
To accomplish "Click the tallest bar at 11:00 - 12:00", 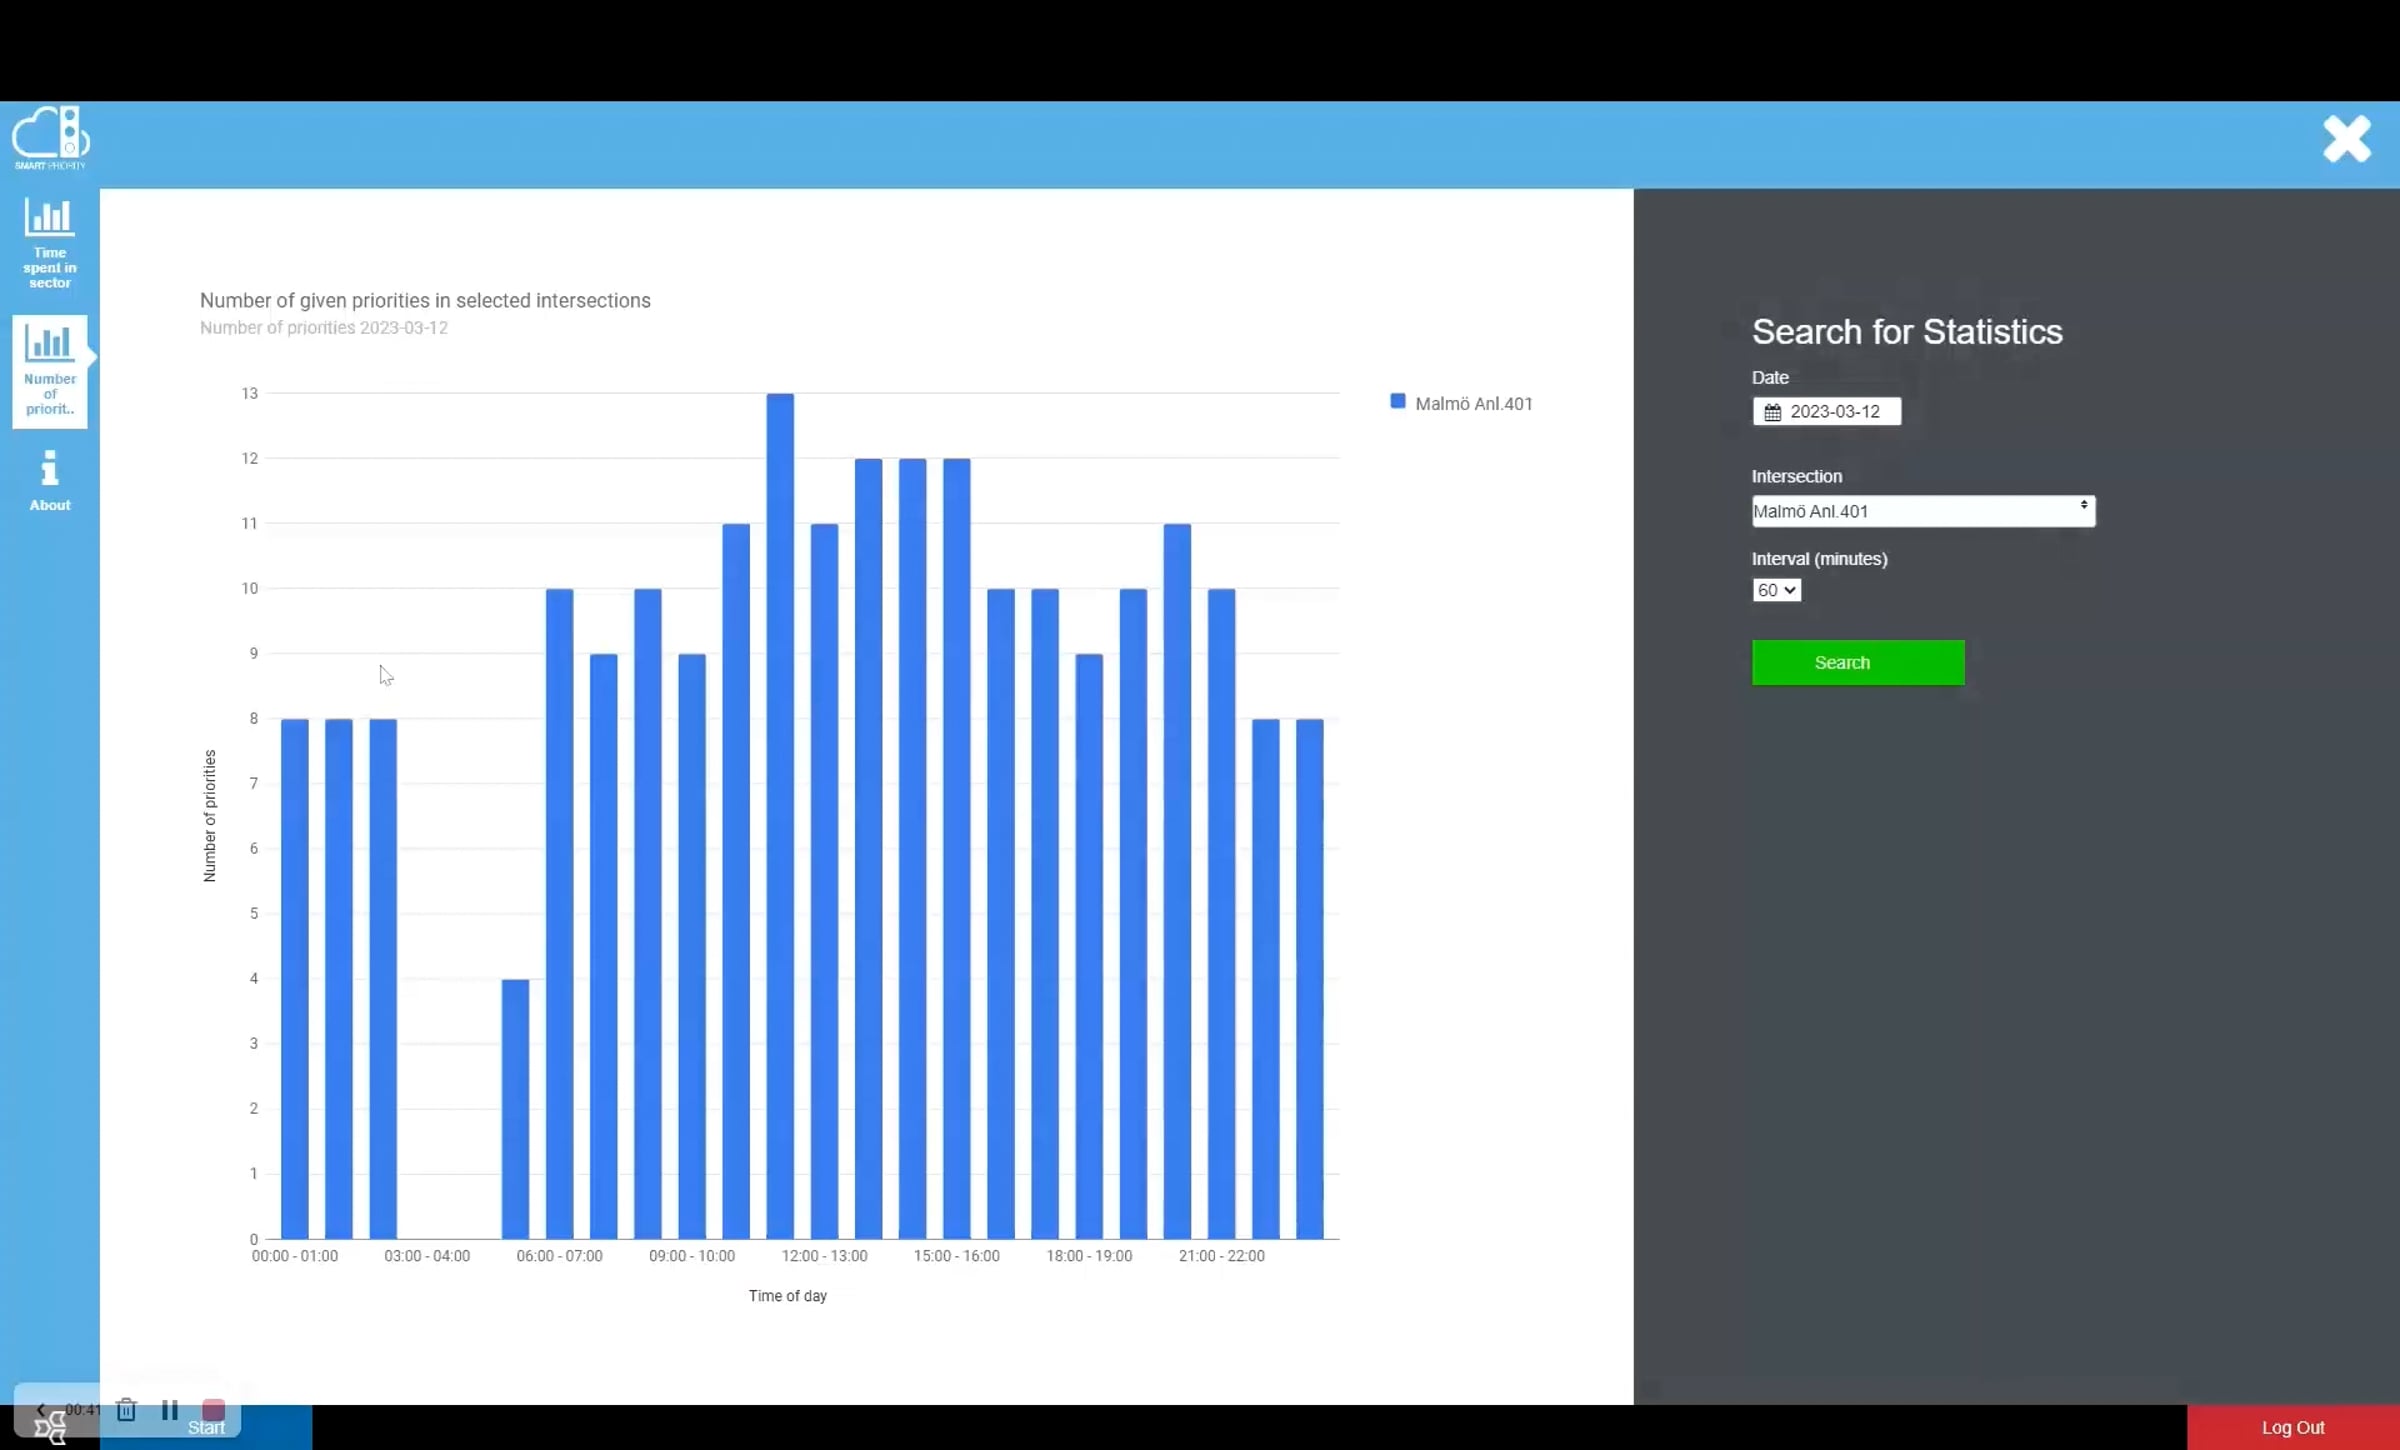I will (x=780, y=815).
